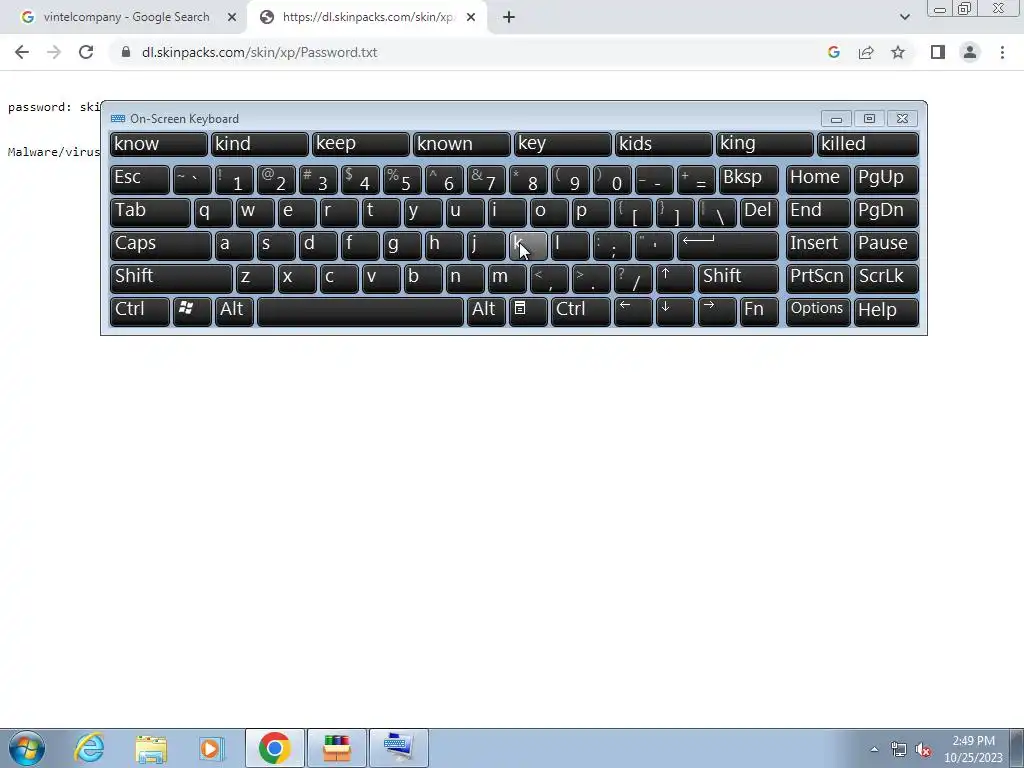
Task: Click the Home key
Action: point(818,179)
